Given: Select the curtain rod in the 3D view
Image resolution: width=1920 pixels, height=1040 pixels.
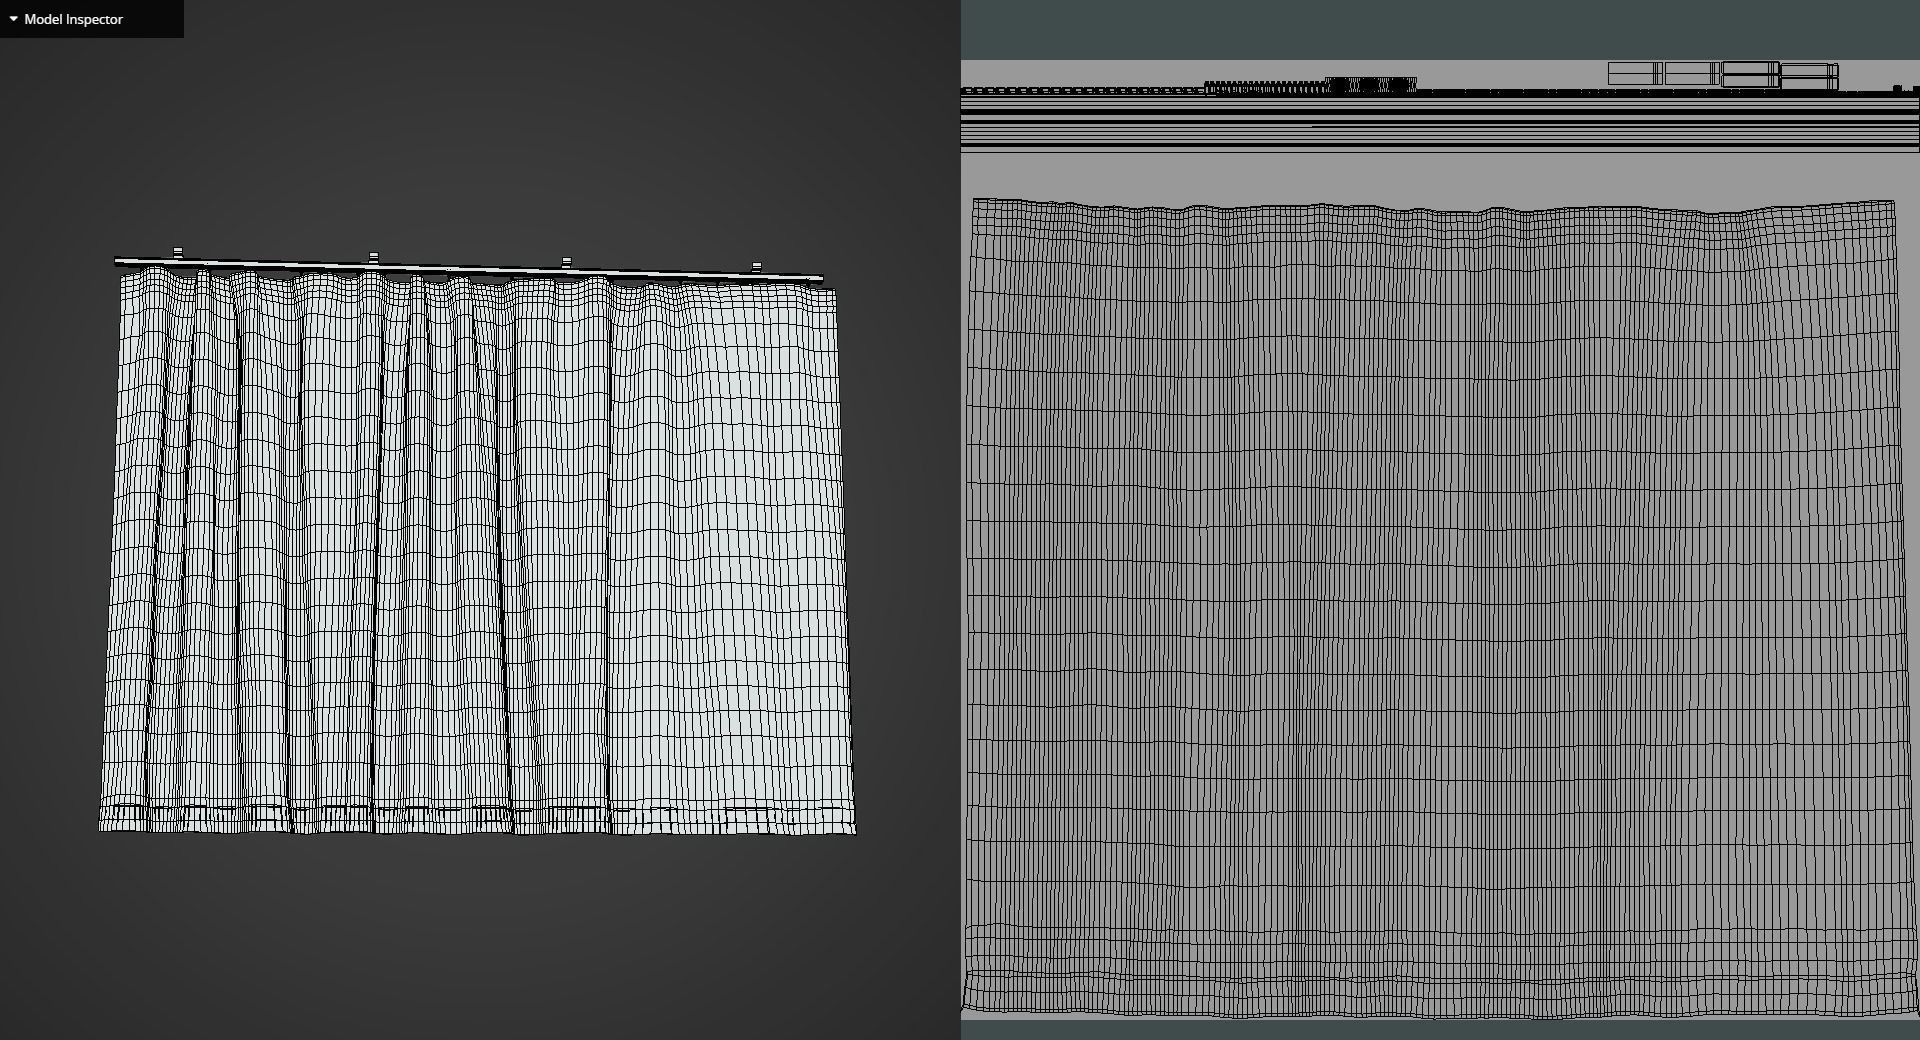Looking at the screenshot, I should (469, 268).
